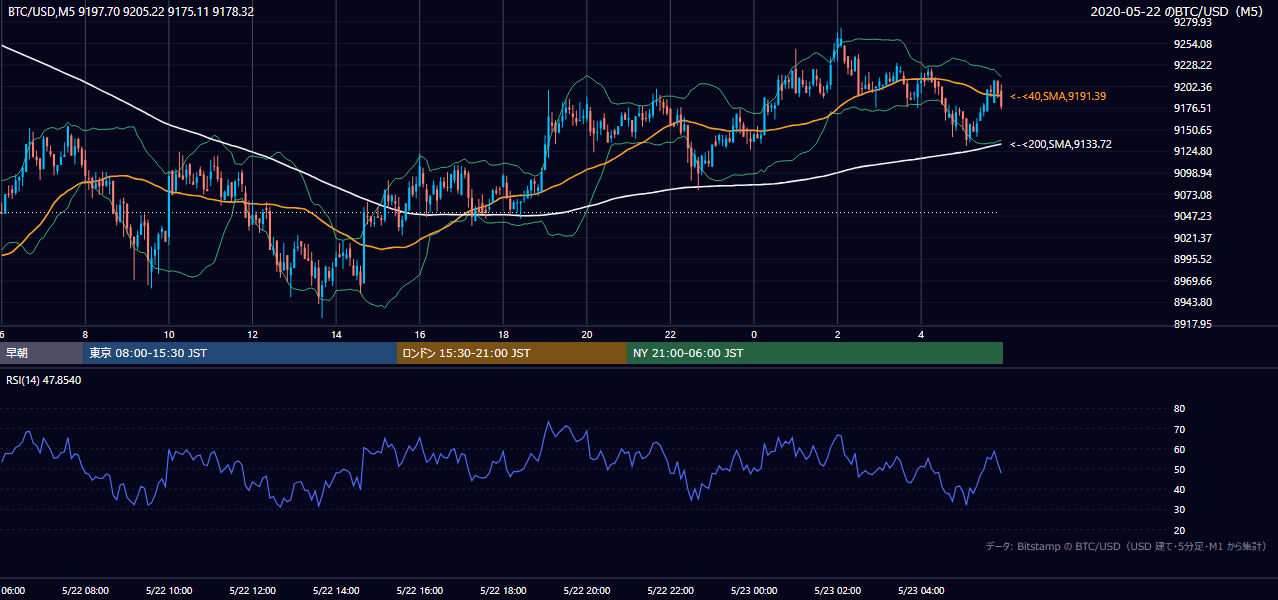
Task: Click the Bitstamp data source note
Action: [x=1126, y=546]
